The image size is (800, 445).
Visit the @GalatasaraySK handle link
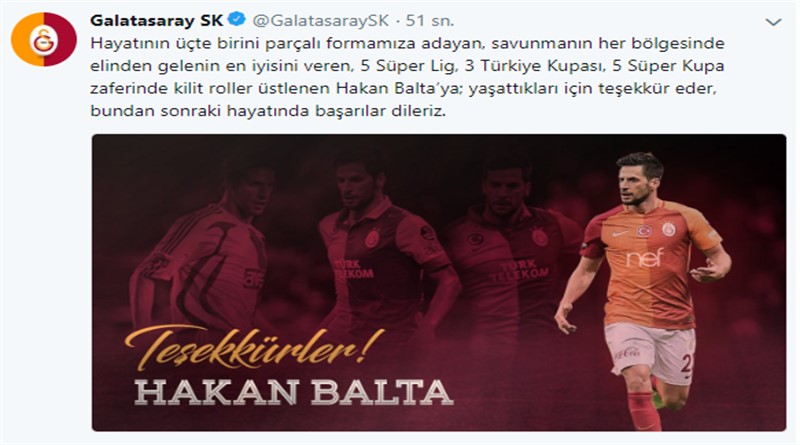pyautogui.click(x=320, y=20)
